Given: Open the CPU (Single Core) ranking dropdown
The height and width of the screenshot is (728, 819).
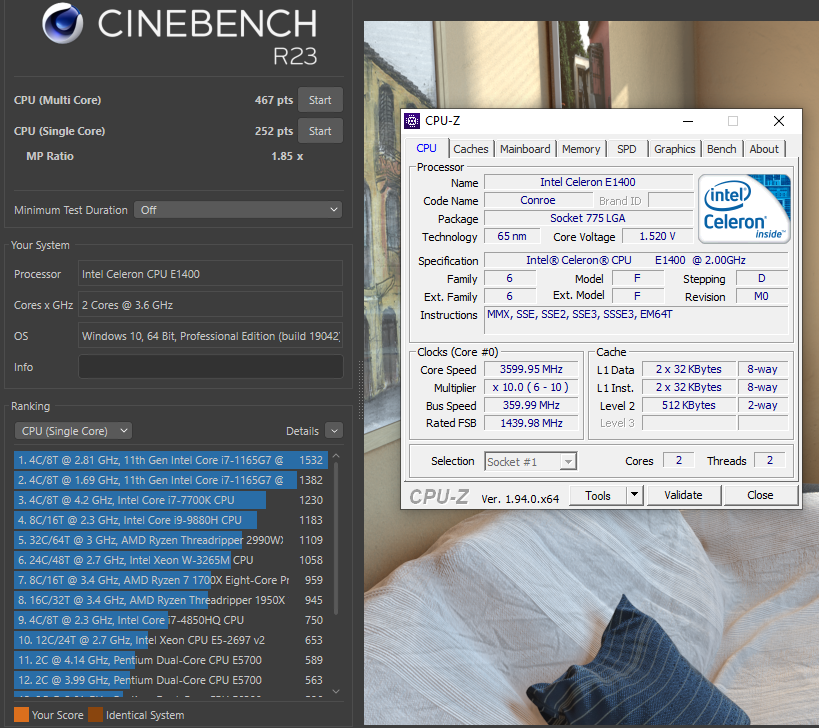Looking at the screenshot, I should (72, 430).
